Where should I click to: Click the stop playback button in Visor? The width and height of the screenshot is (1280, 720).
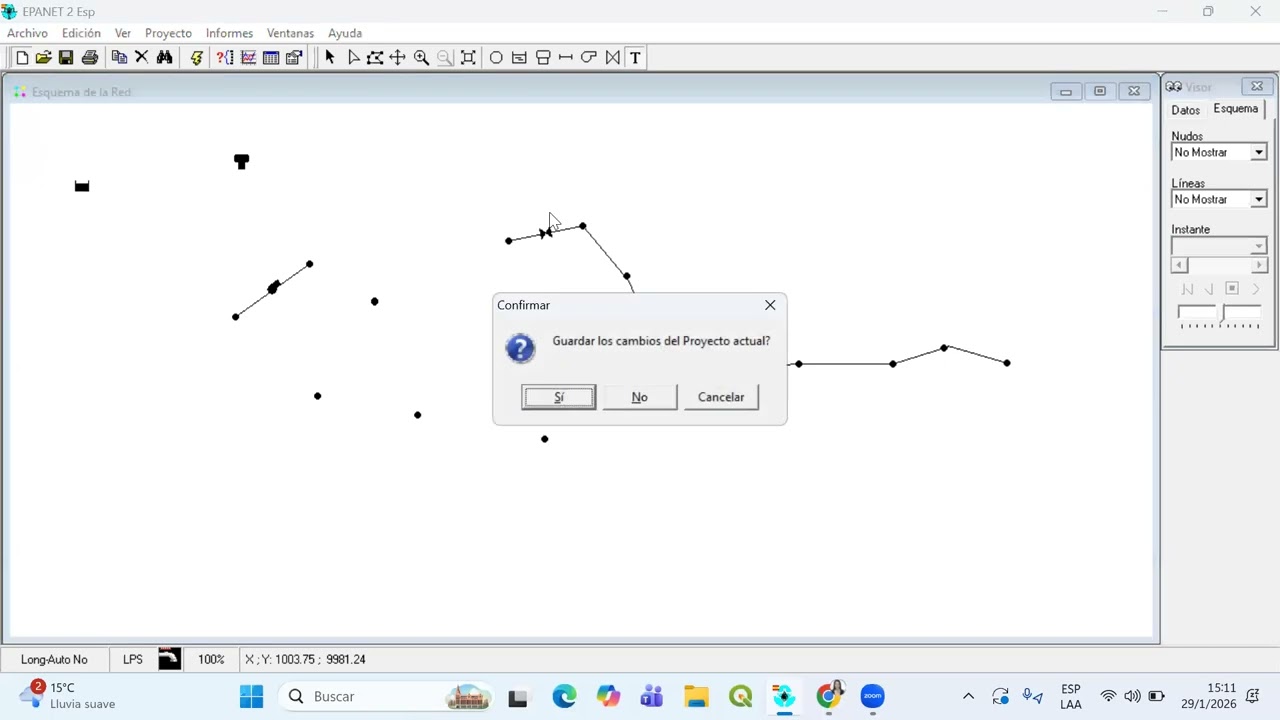1232,289
